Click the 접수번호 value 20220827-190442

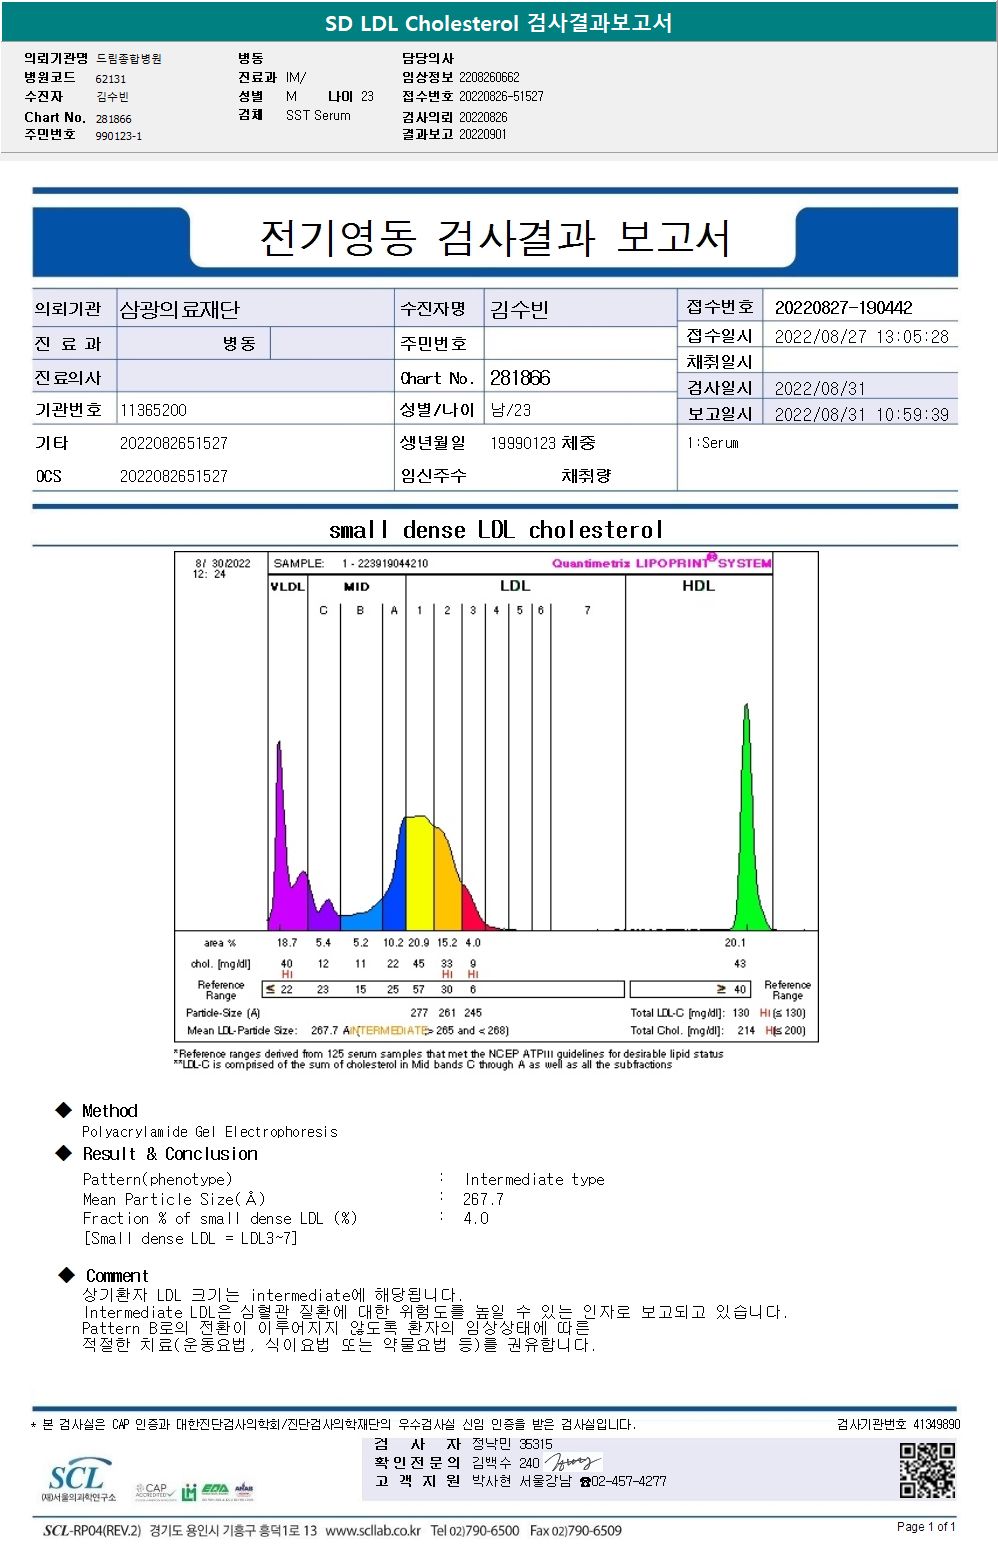click(860, 307)
